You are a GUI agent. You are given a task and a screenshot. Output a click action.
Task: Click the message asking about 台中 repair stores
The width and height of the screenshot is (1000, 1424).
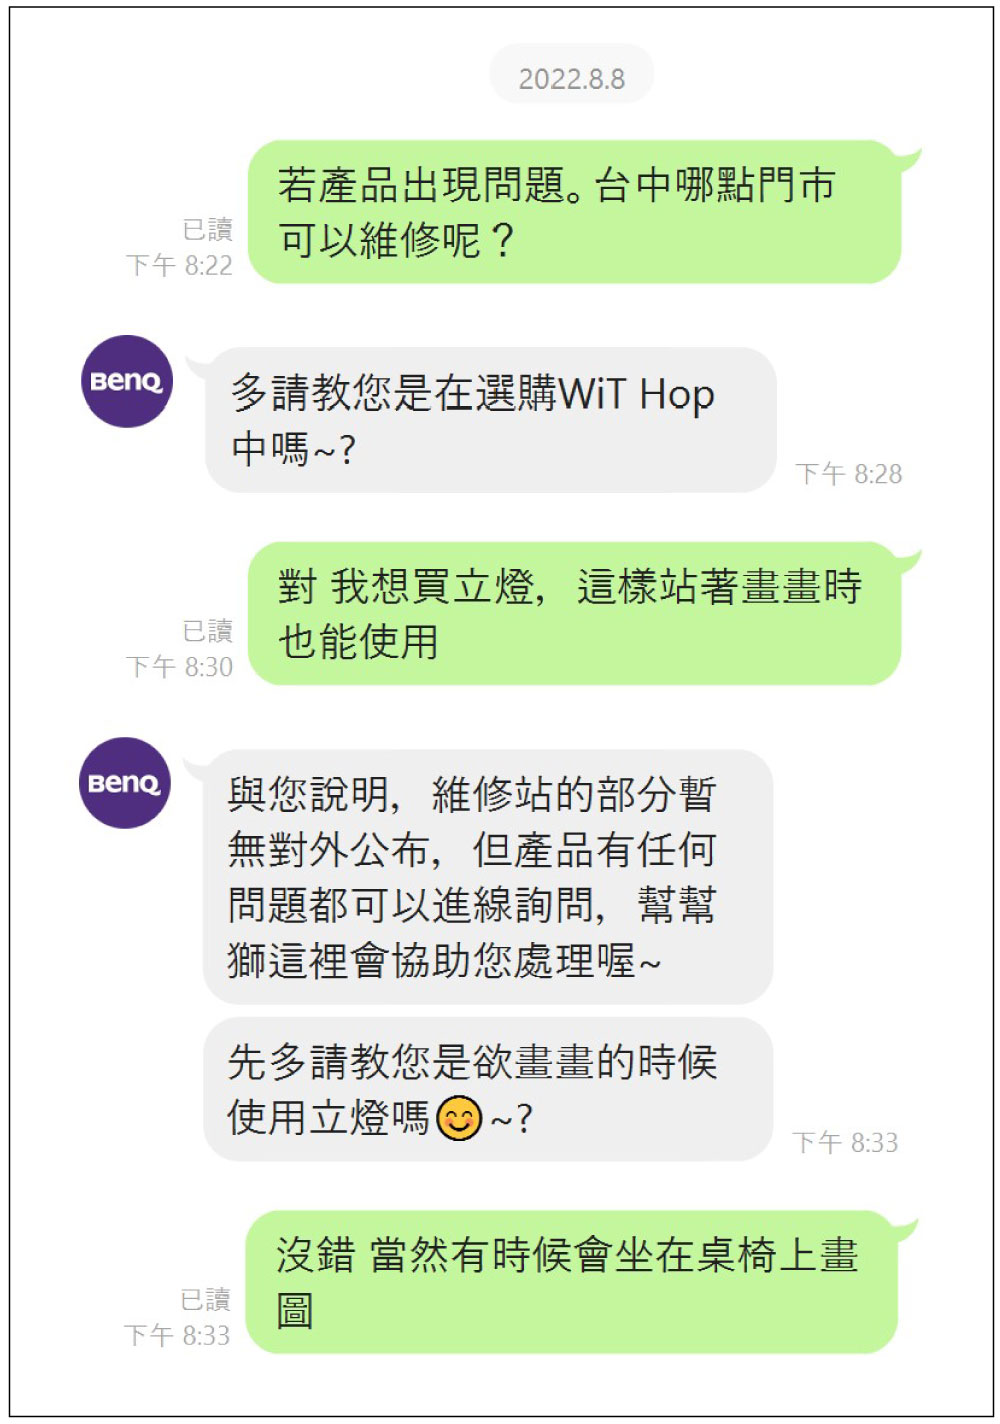tap(574, 212)
